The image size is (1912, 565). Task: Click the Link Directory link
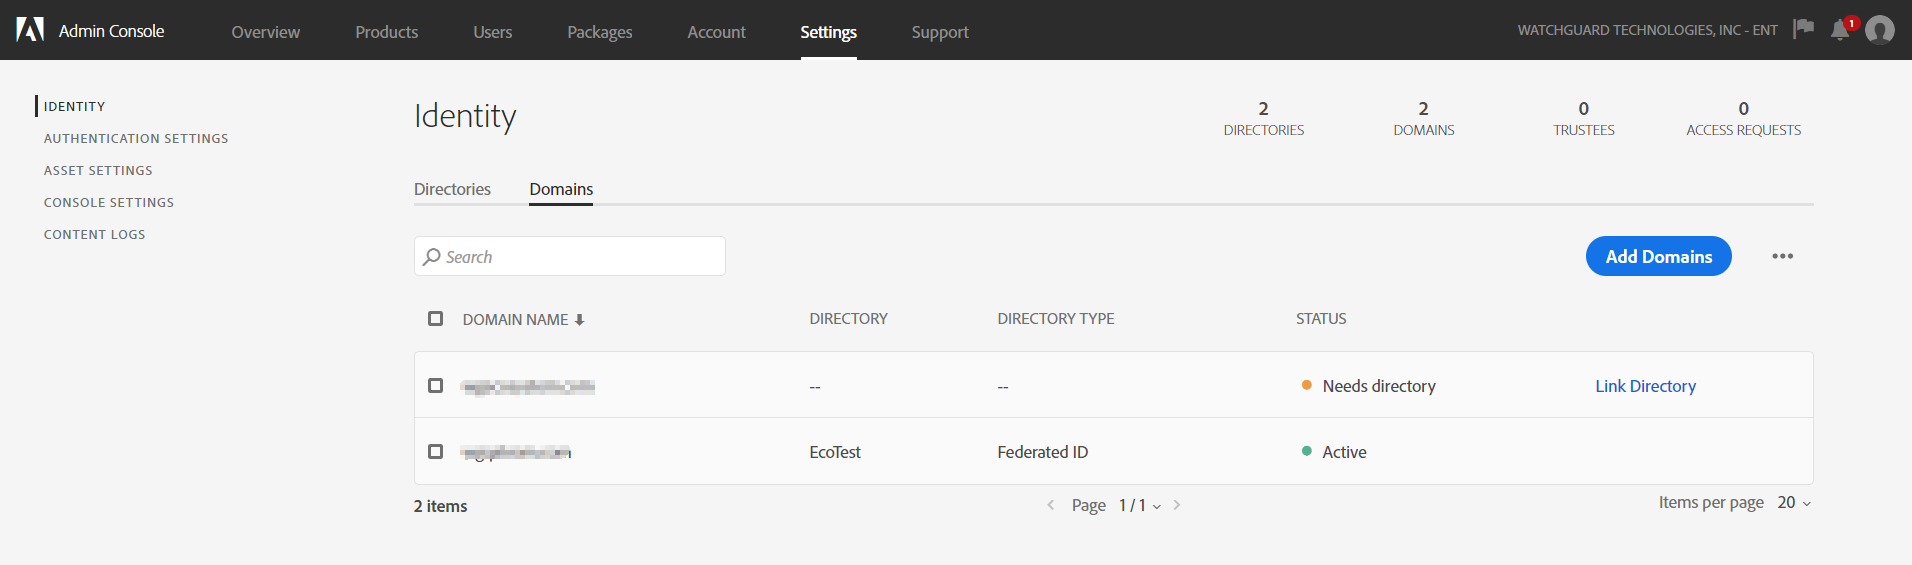[x=1645, y=386]
